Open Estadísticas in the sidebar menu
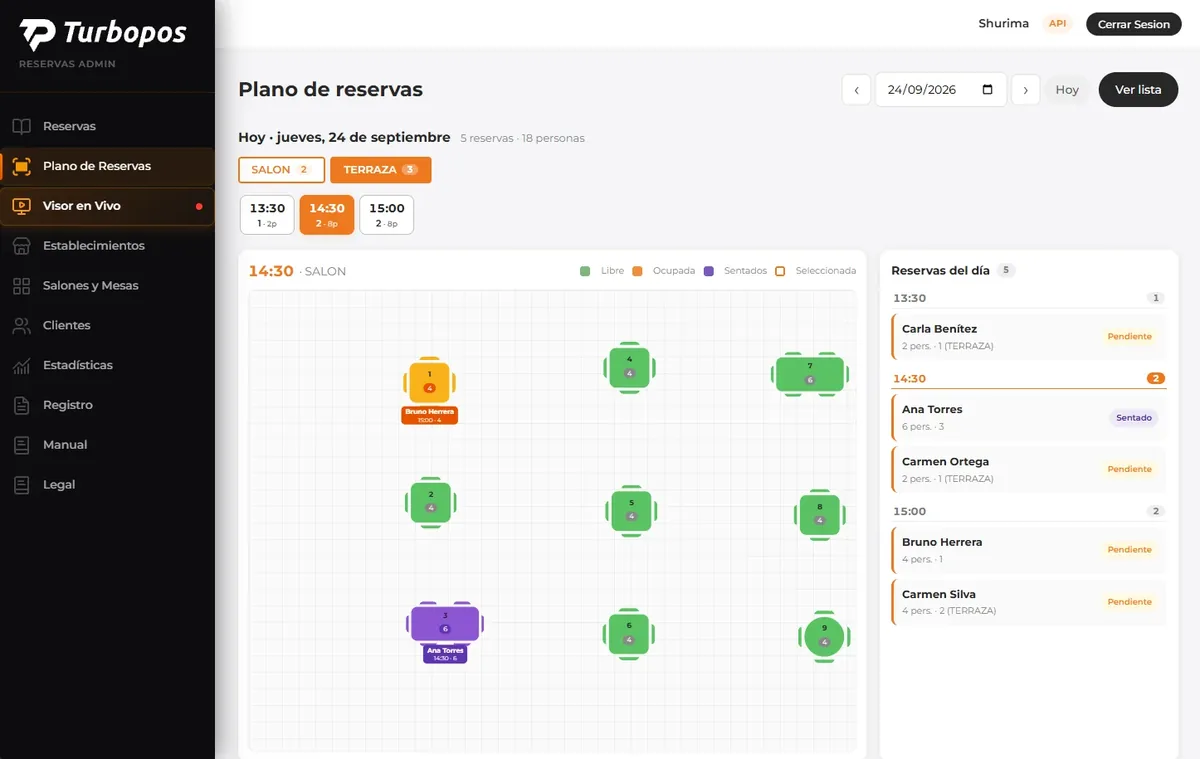Viewport: 1200px width, 759px height. coord(107,366)
